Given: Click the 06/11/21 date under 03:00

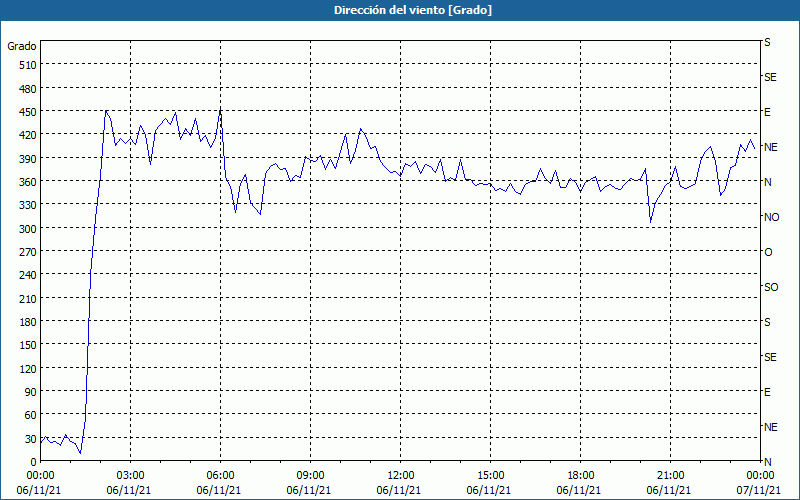Looking at the screenshot, I should pos(129,490).
